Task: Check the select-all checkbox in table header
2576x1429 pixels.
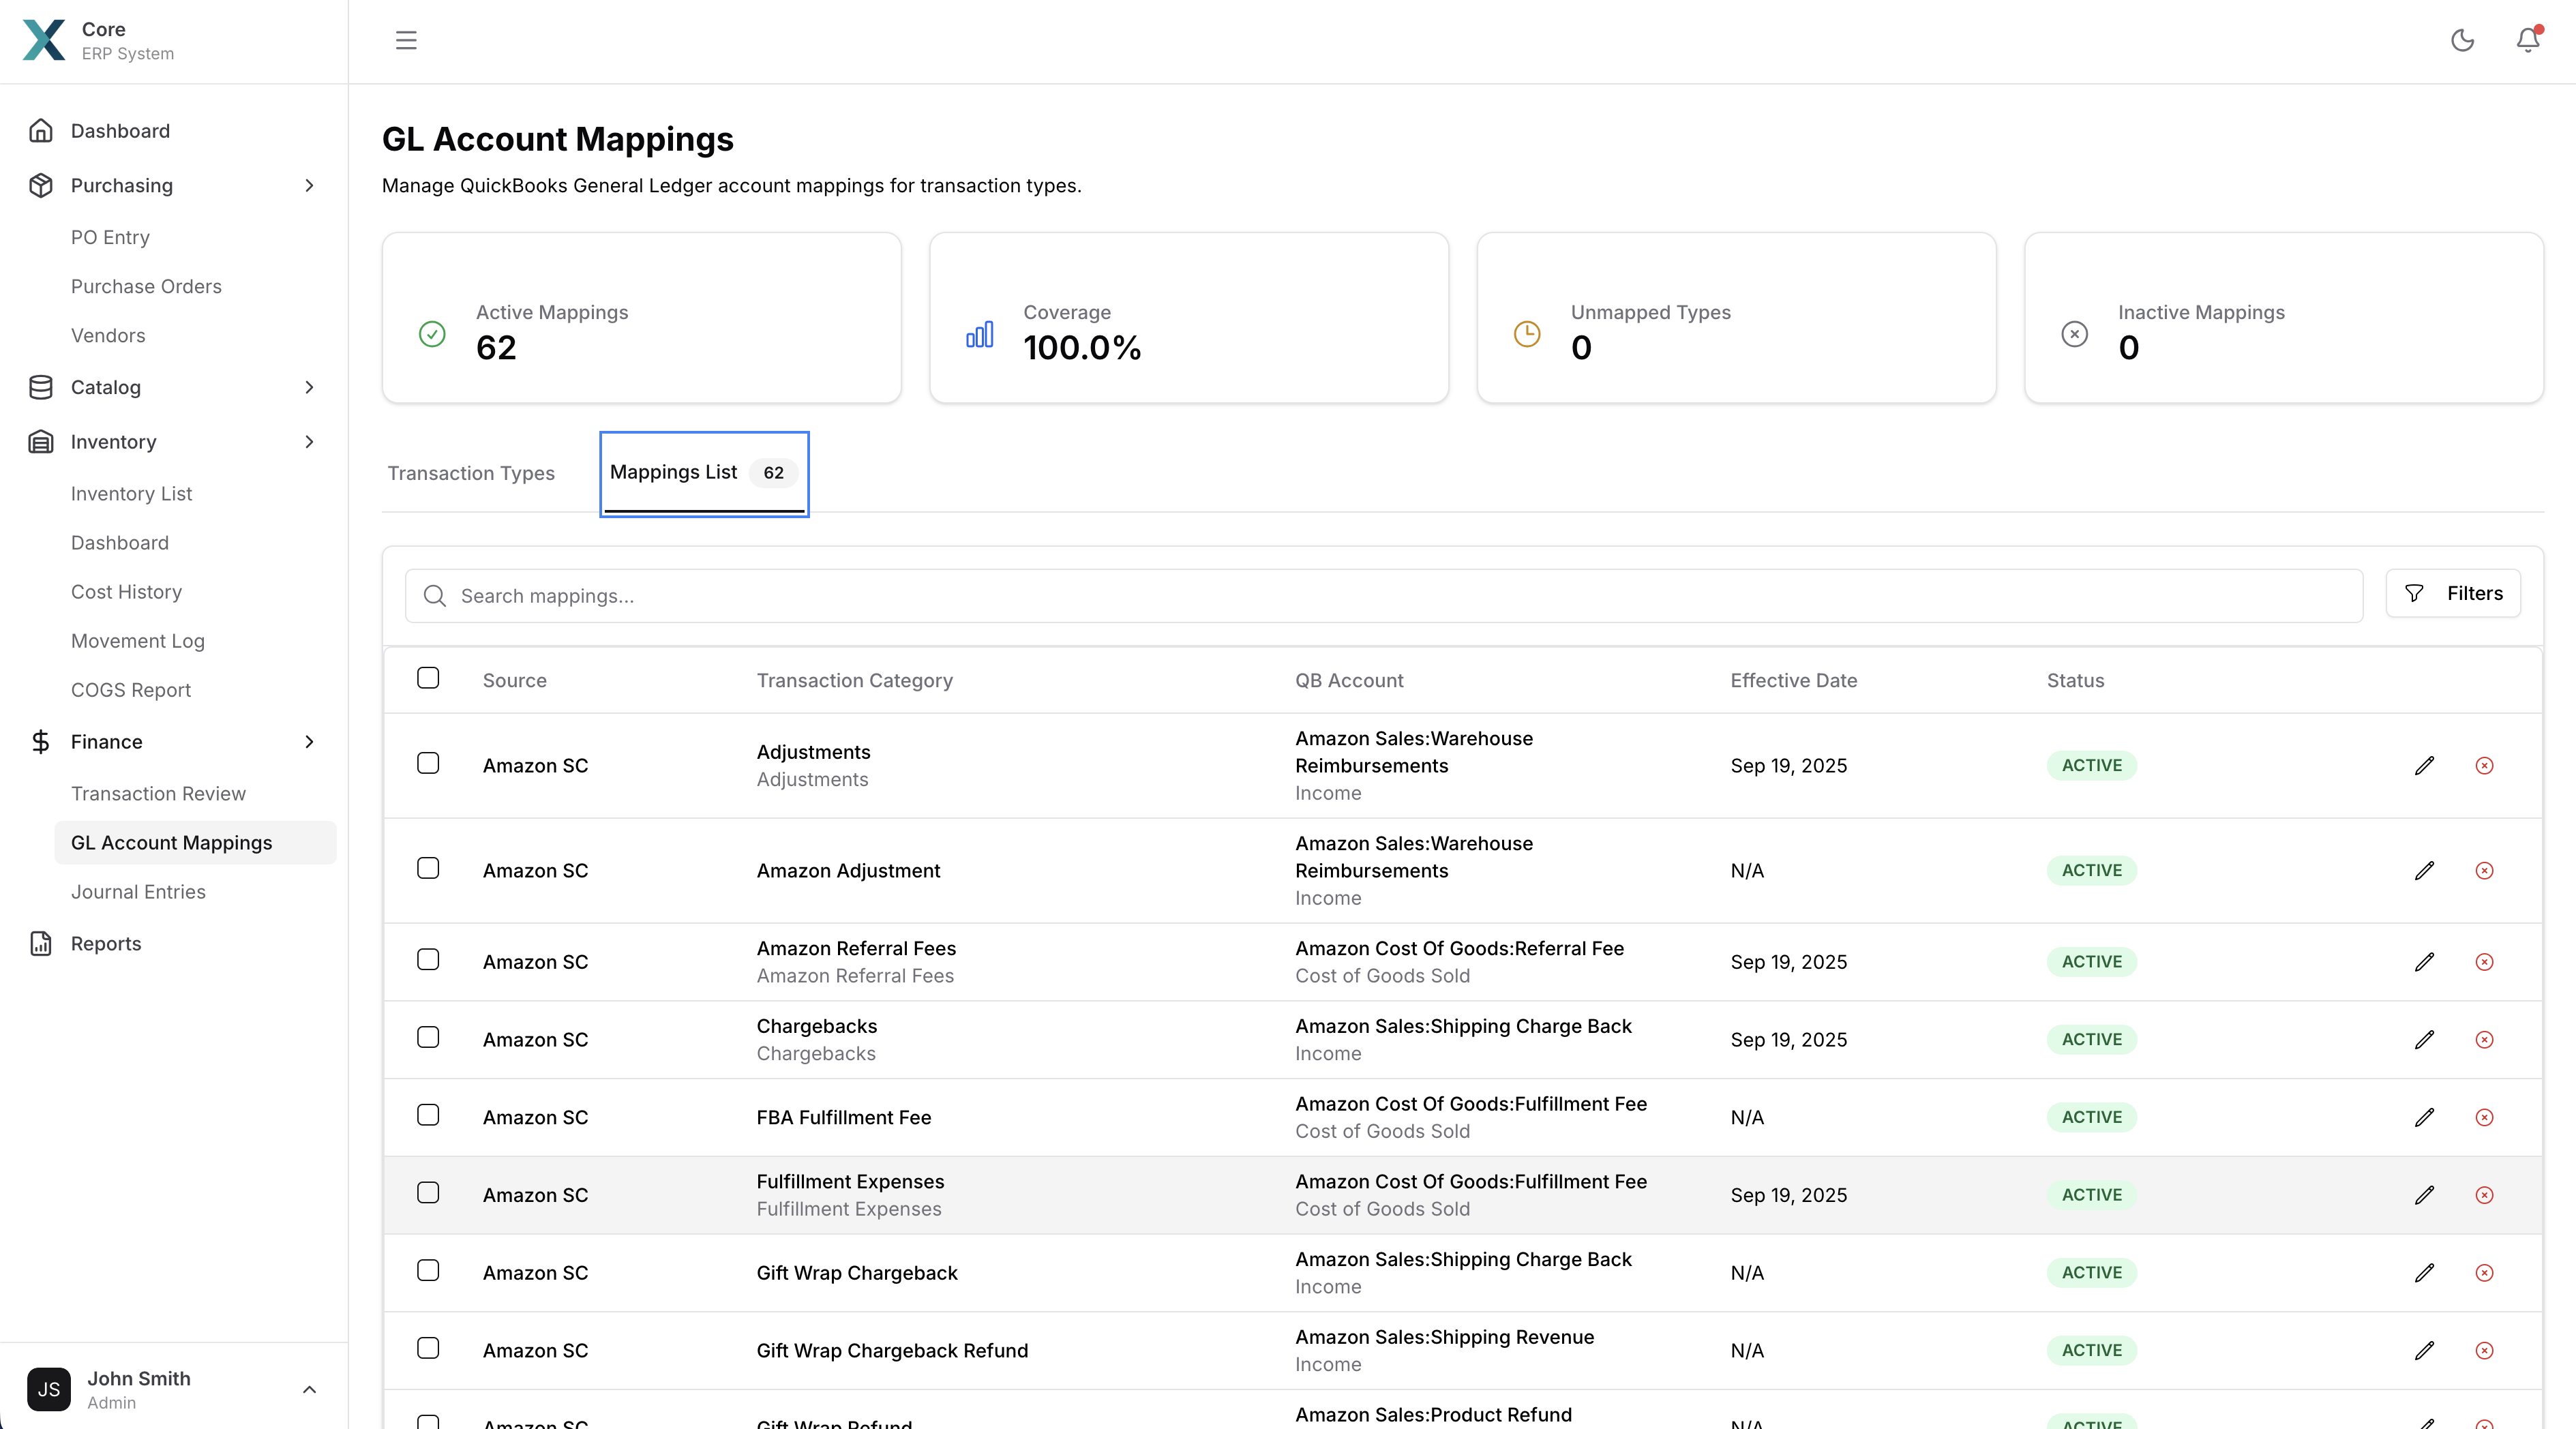Action: pos(428,678)
